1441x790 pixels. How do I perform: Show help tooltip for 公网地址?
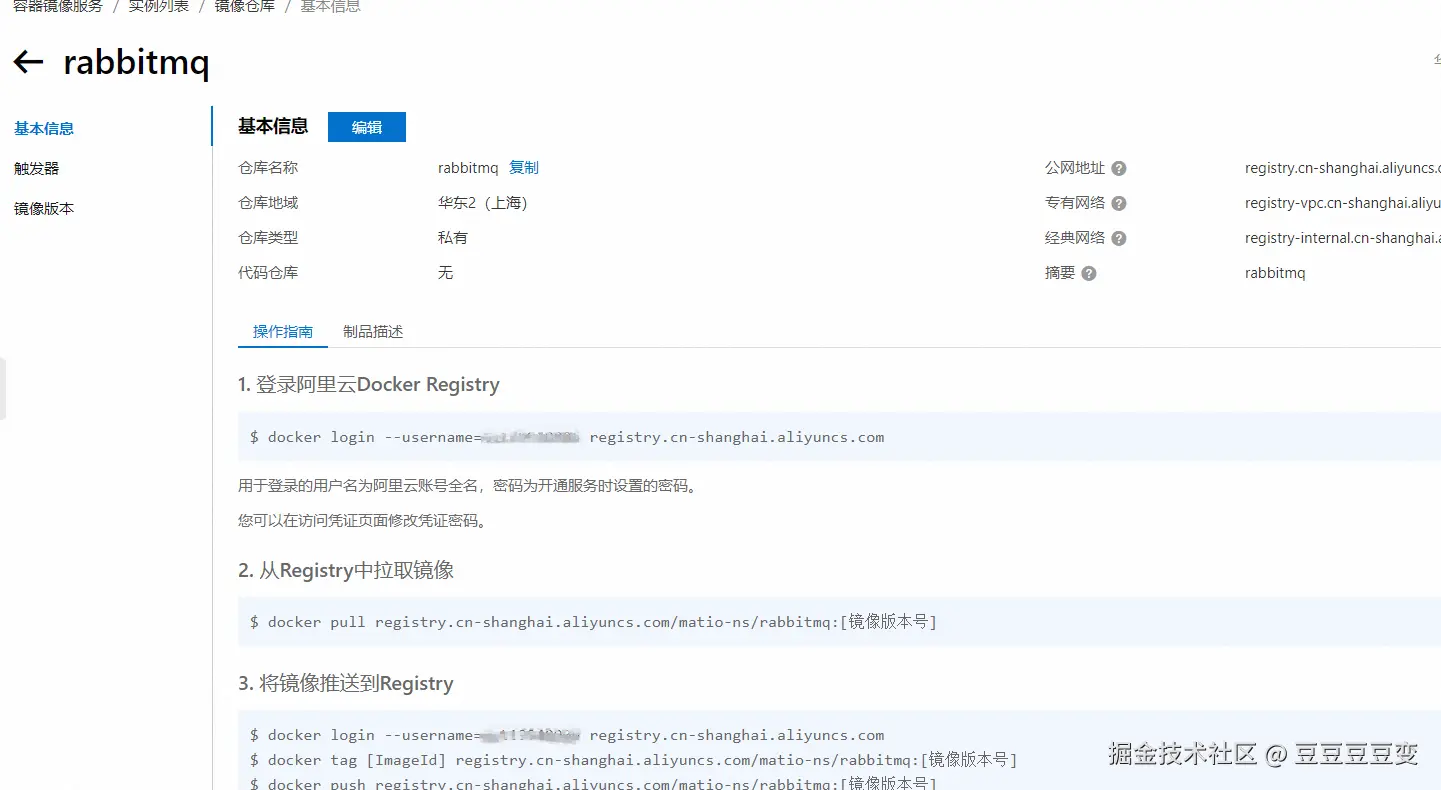pyautogui.click(x=1119, y=168)
